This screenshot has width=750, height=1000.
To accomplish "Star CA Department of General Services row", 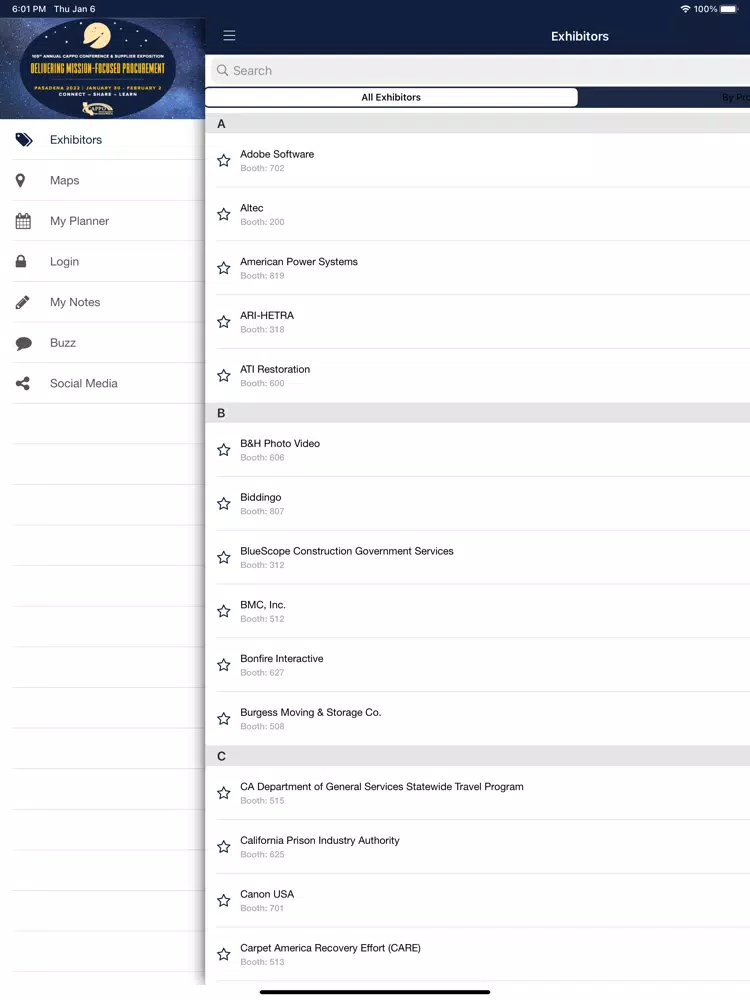I will [x=223, y=793].
